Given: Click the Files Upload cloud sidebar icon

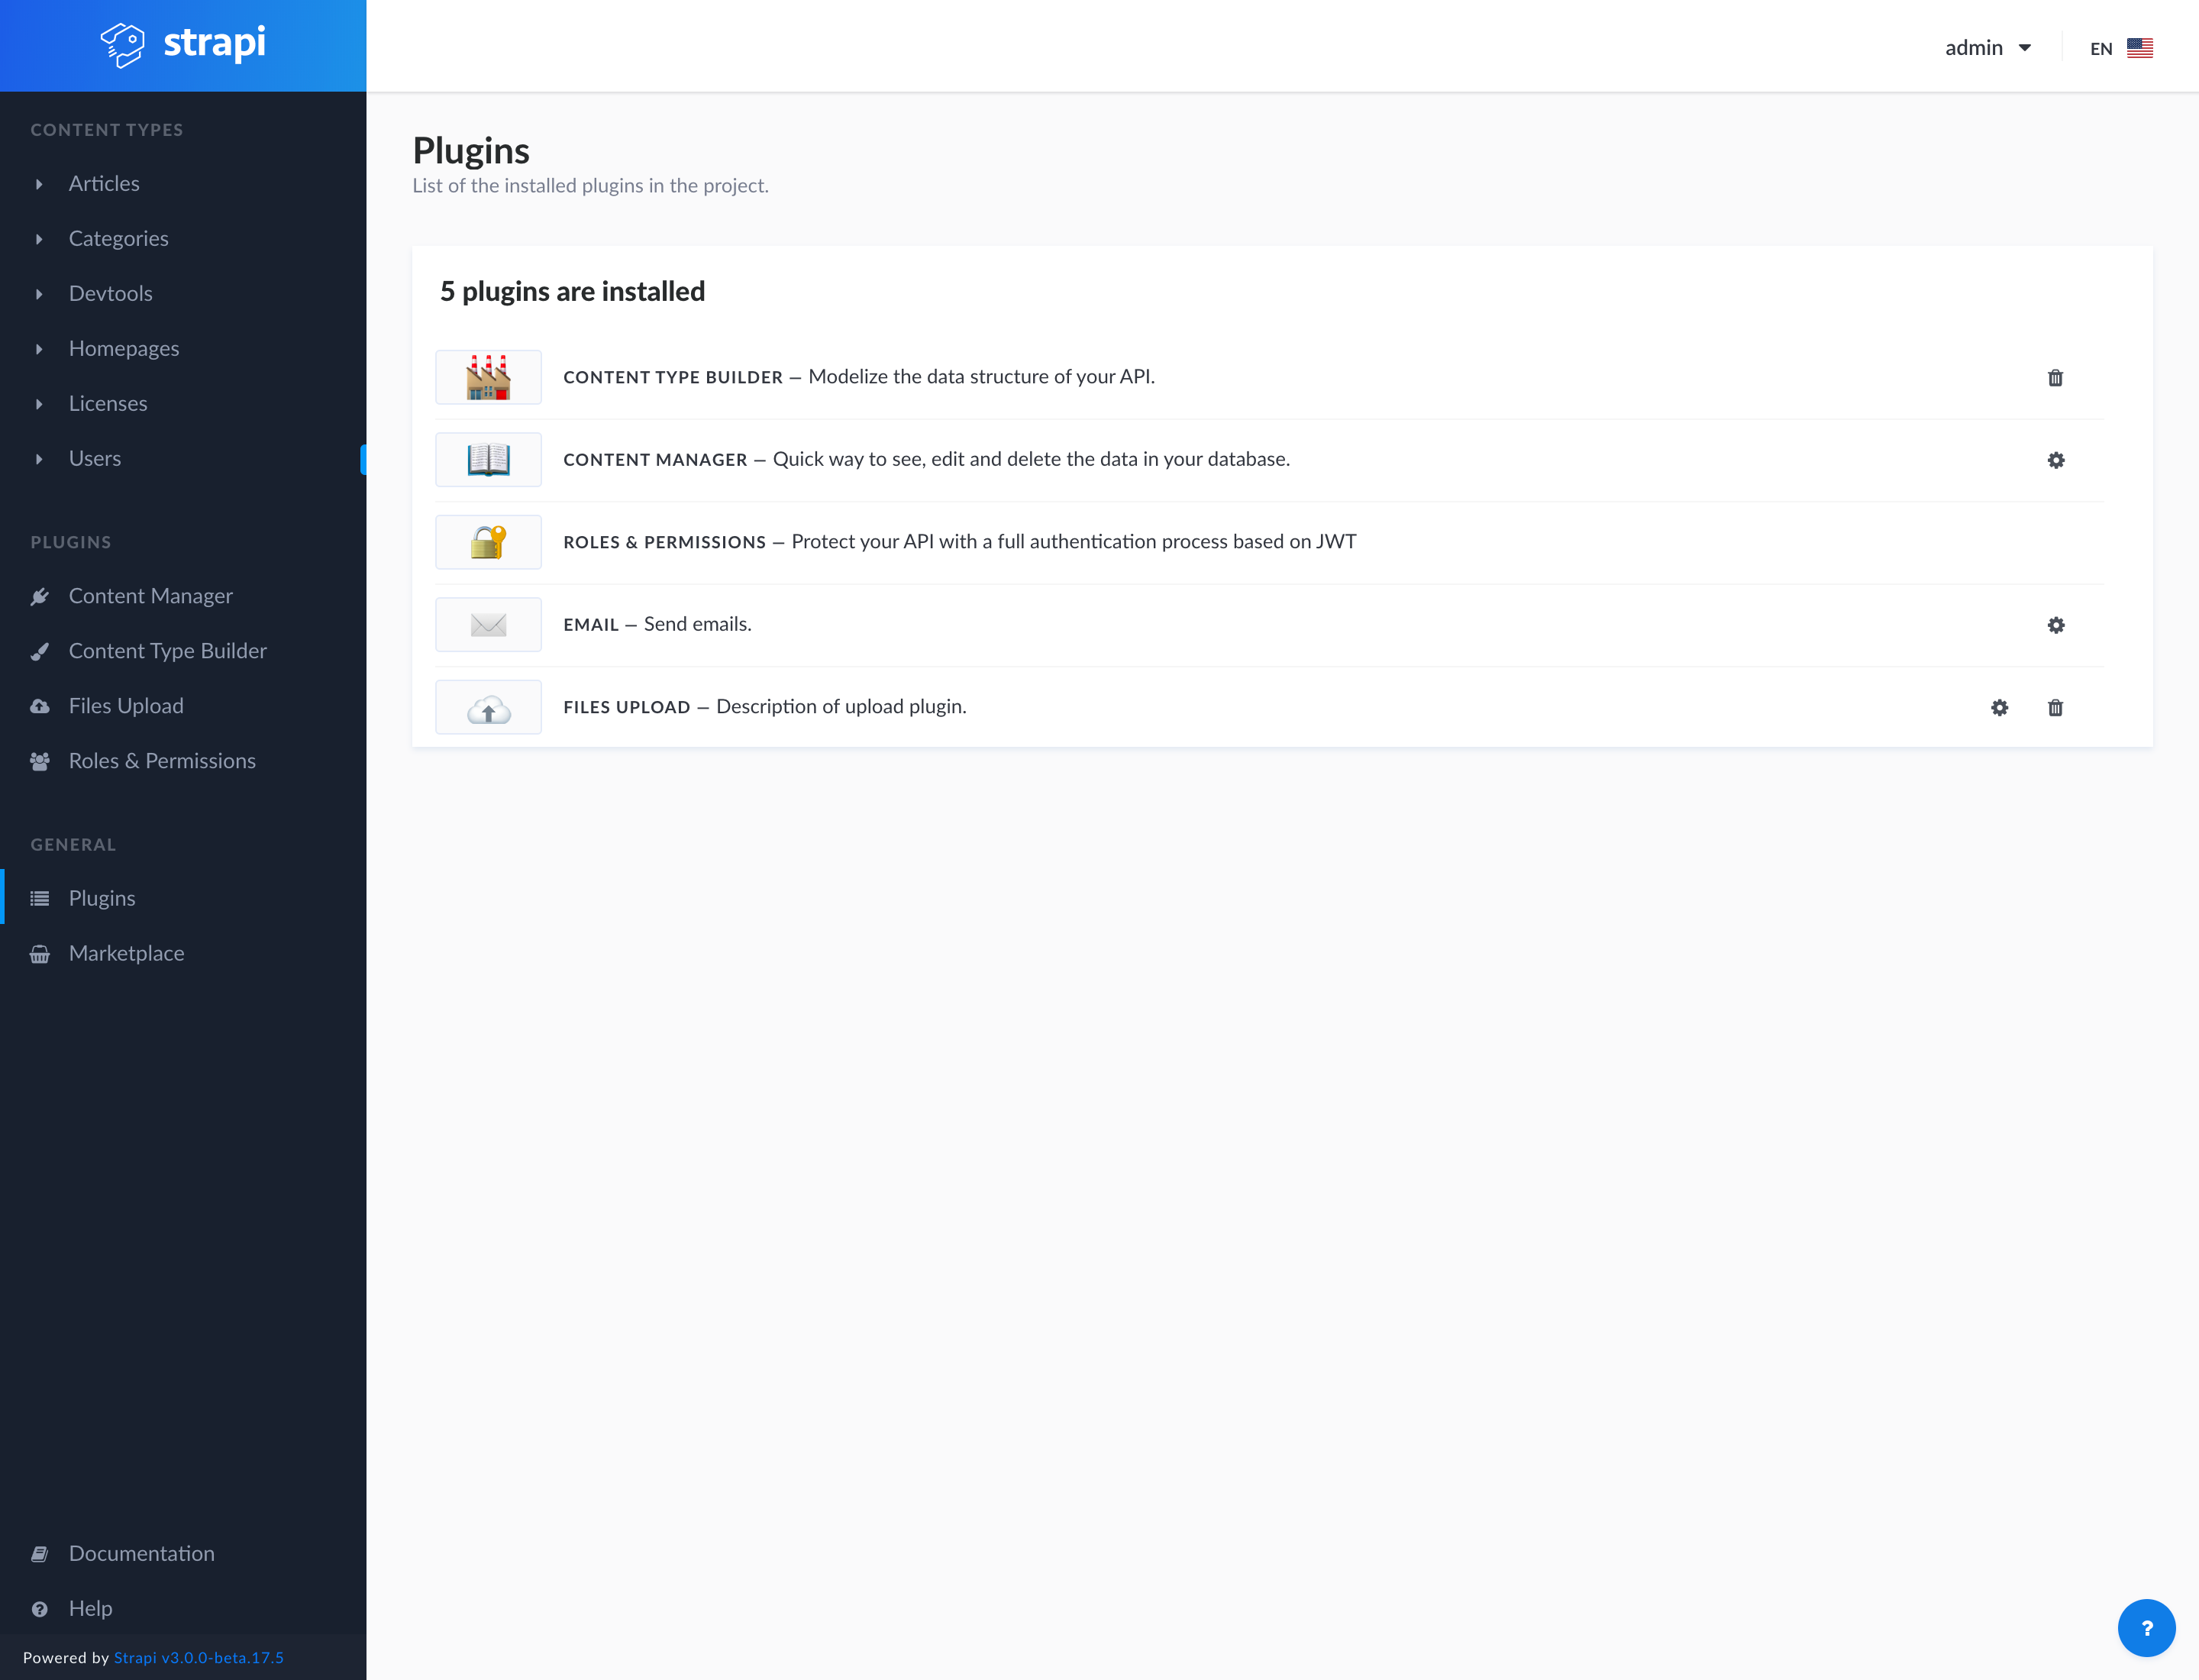Looking at the screenshot, I should point(40,707).
